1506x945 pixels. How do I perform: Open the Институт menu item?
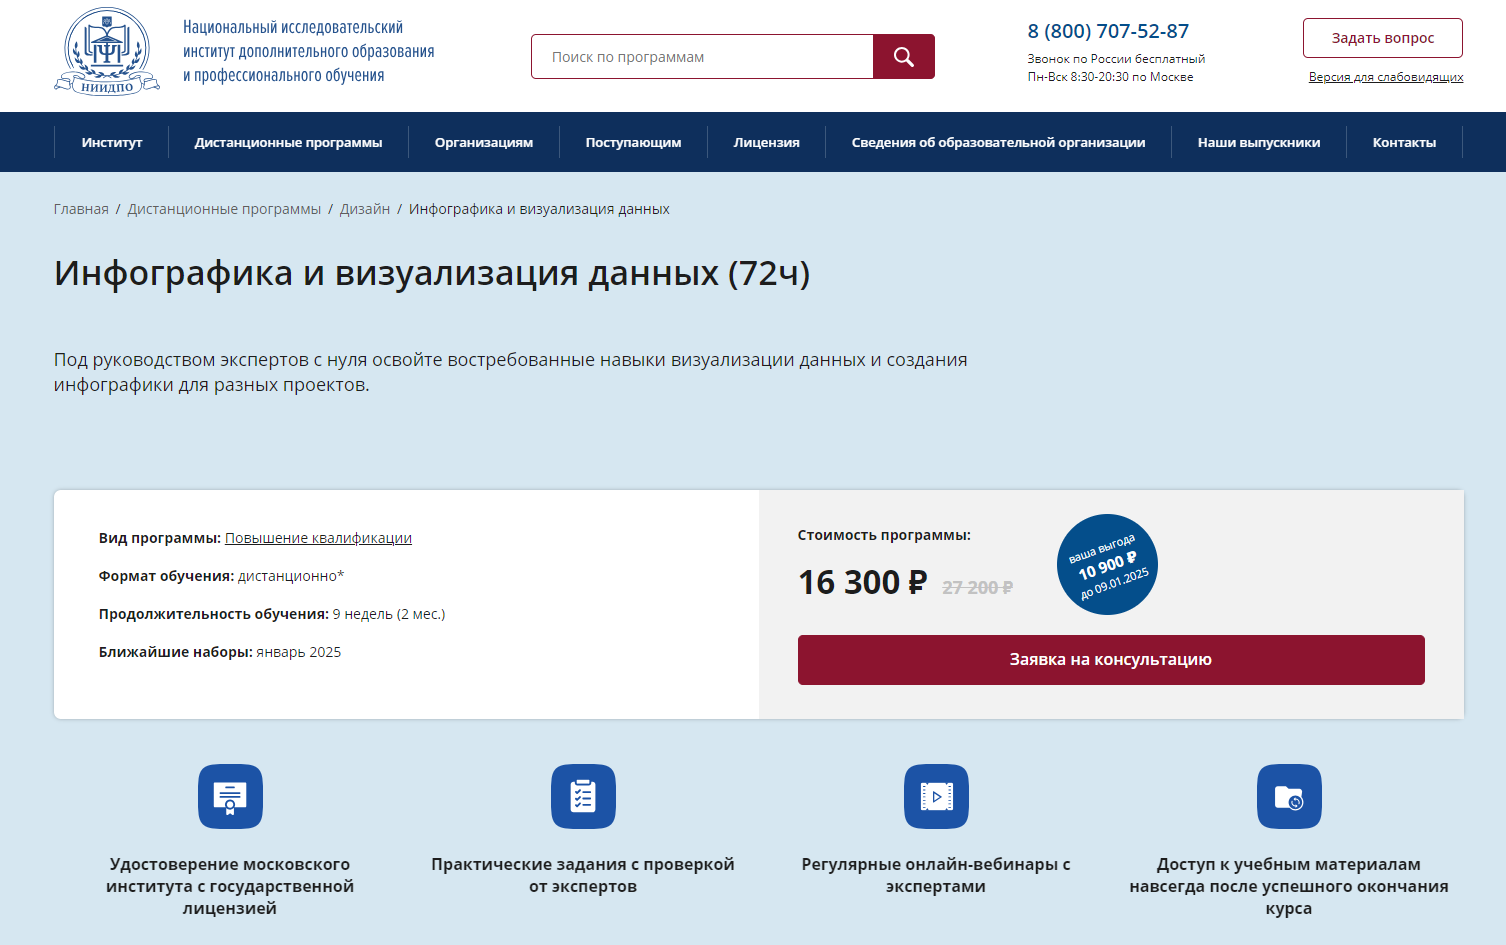coord(112,142)
